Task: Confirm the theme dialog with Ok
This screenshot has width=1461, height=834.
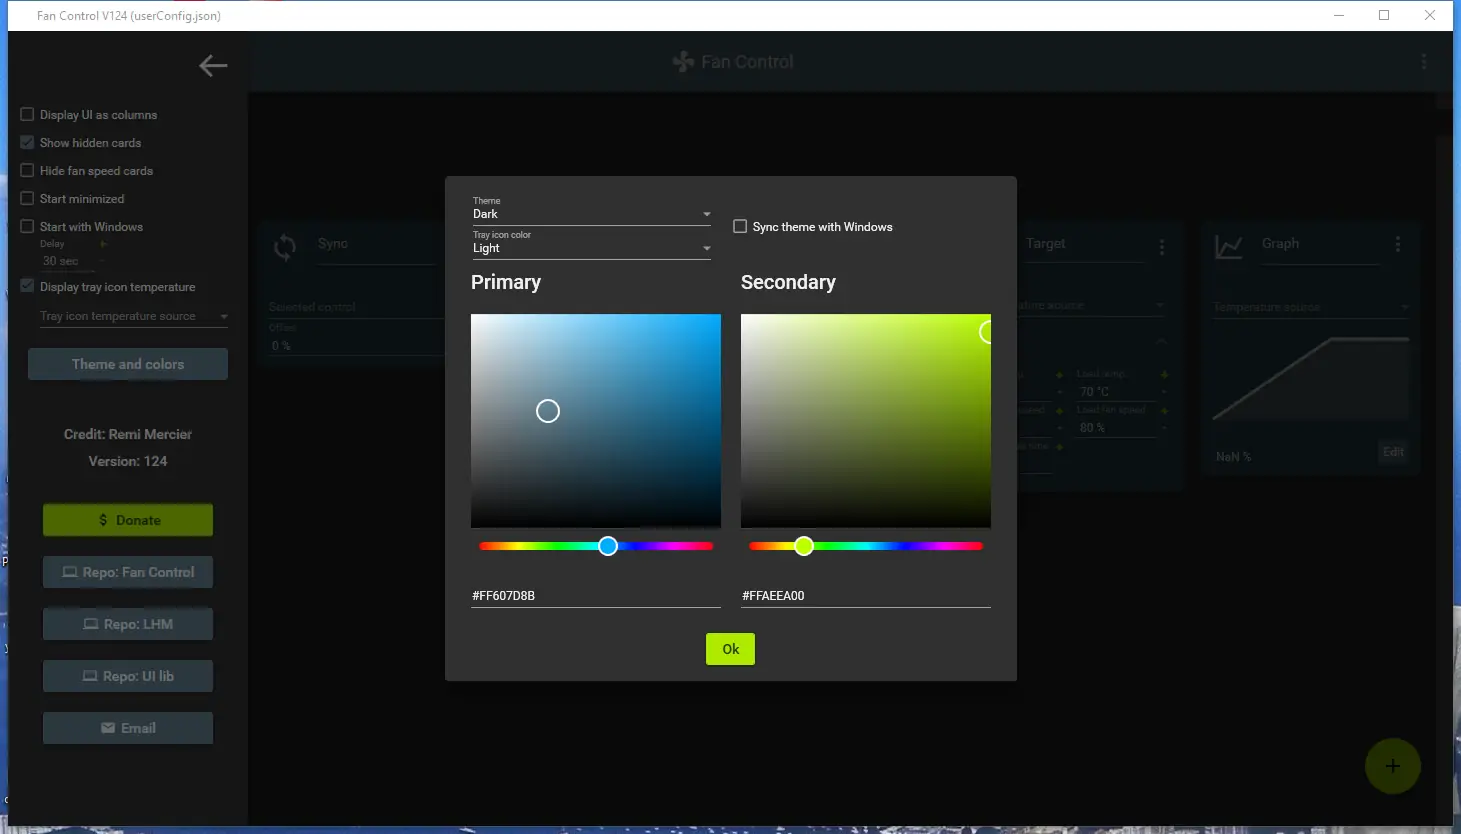Action: (x=731, y=649)
